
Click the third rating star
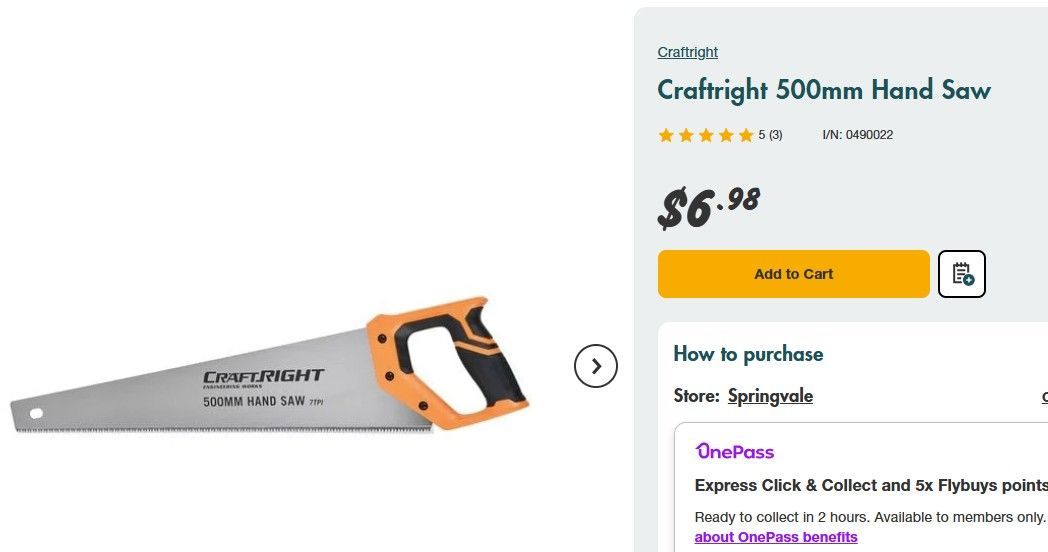706,135
